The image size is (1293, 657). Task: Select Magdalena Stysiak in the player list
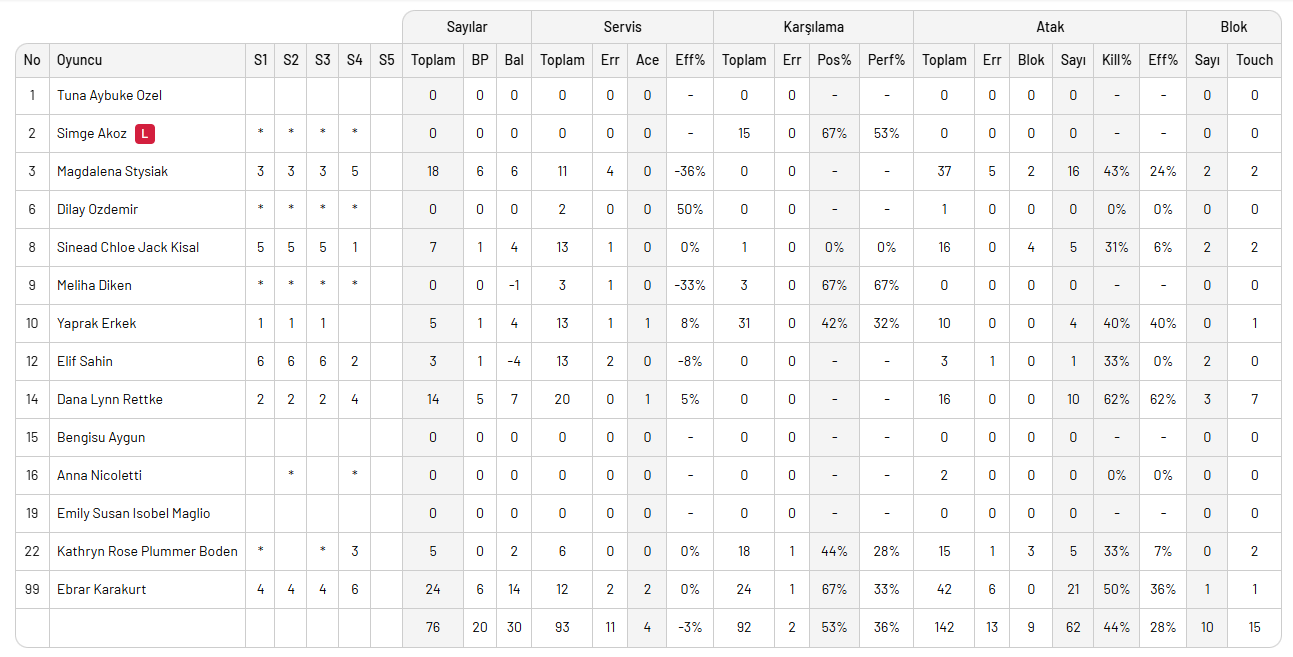(x=112, y=171)
